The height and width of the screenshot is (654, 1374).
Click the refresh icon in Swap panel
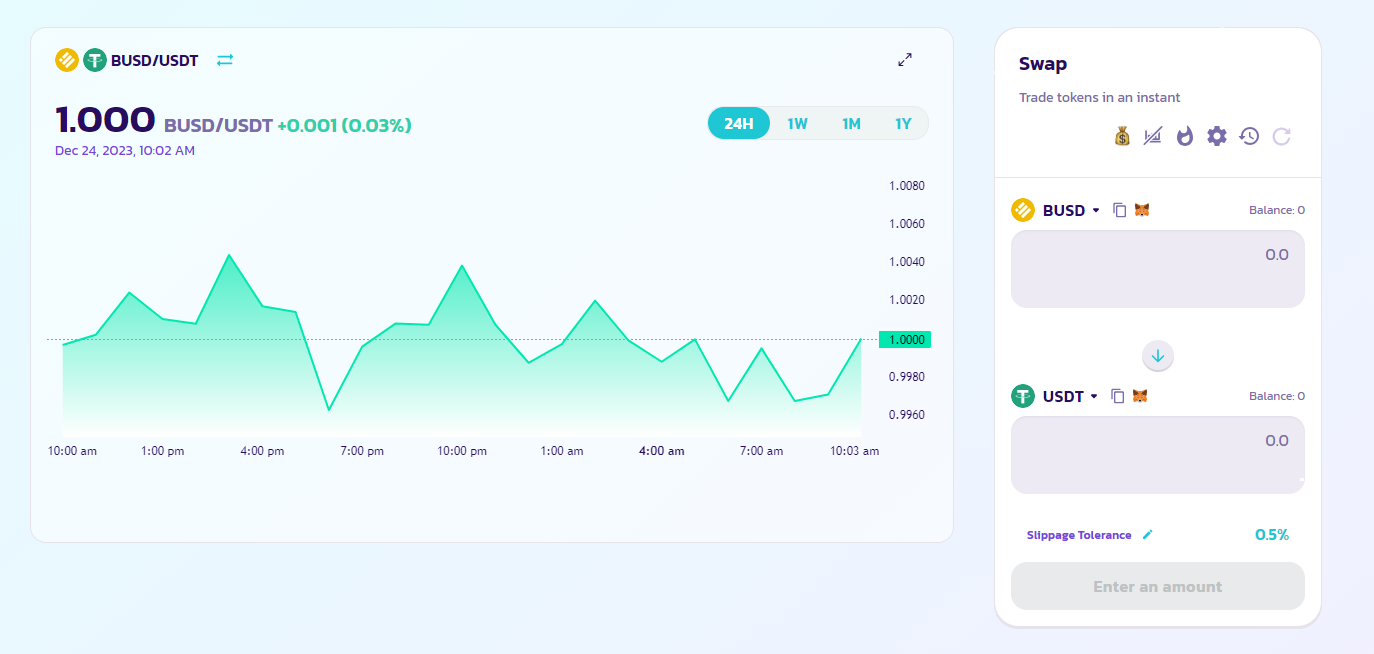1281,136
